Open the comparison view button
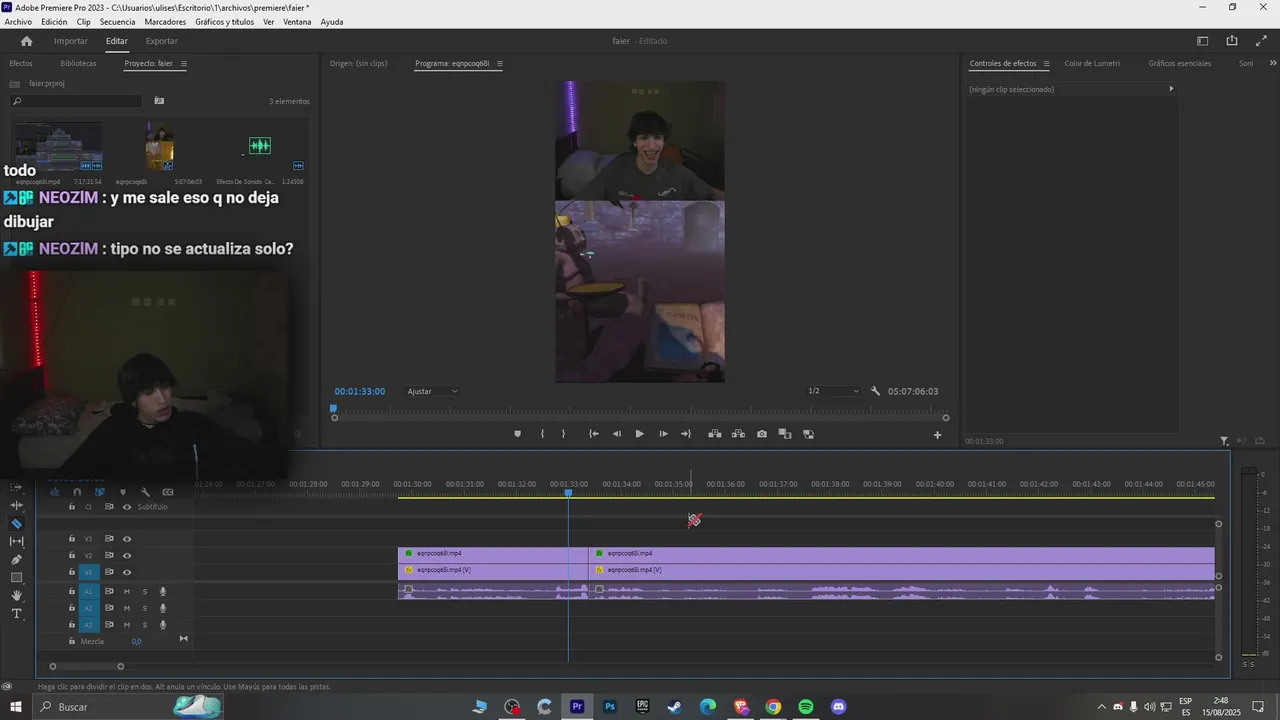 tap(785, 434)
